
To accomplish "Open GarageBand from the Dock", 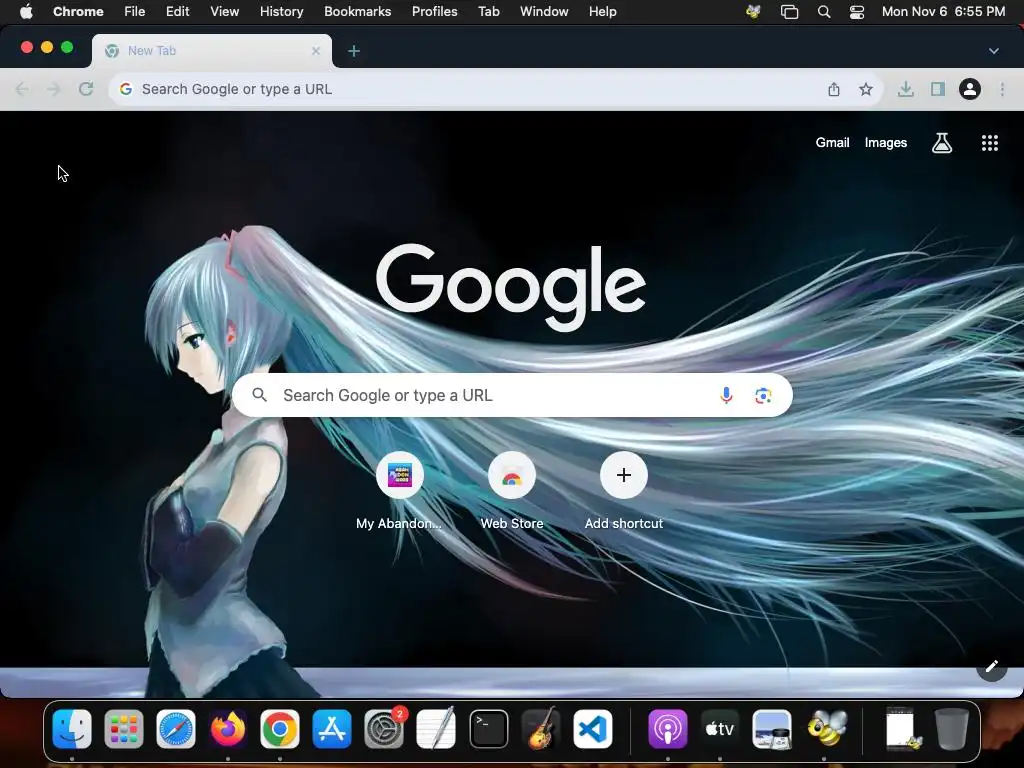I will click(x=541, y=728).
